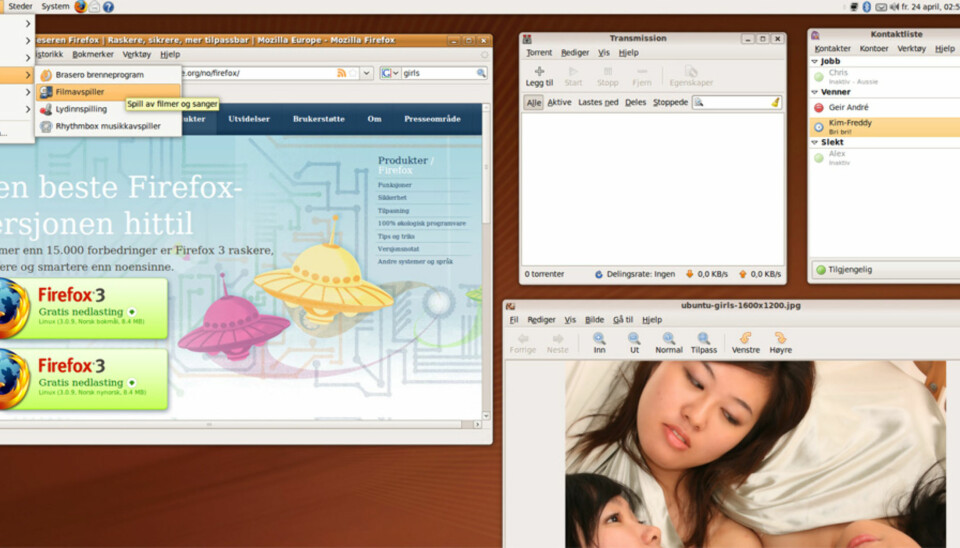Open the volume tray icon
The height and width of the screenshot is (548, 960).
894,7
